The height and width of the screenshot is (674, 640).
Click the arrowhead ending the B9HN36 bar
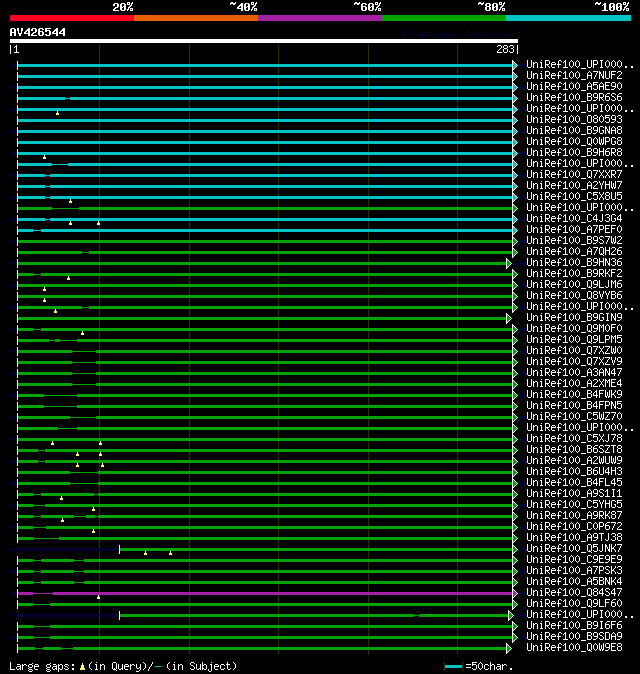(509, 263)
